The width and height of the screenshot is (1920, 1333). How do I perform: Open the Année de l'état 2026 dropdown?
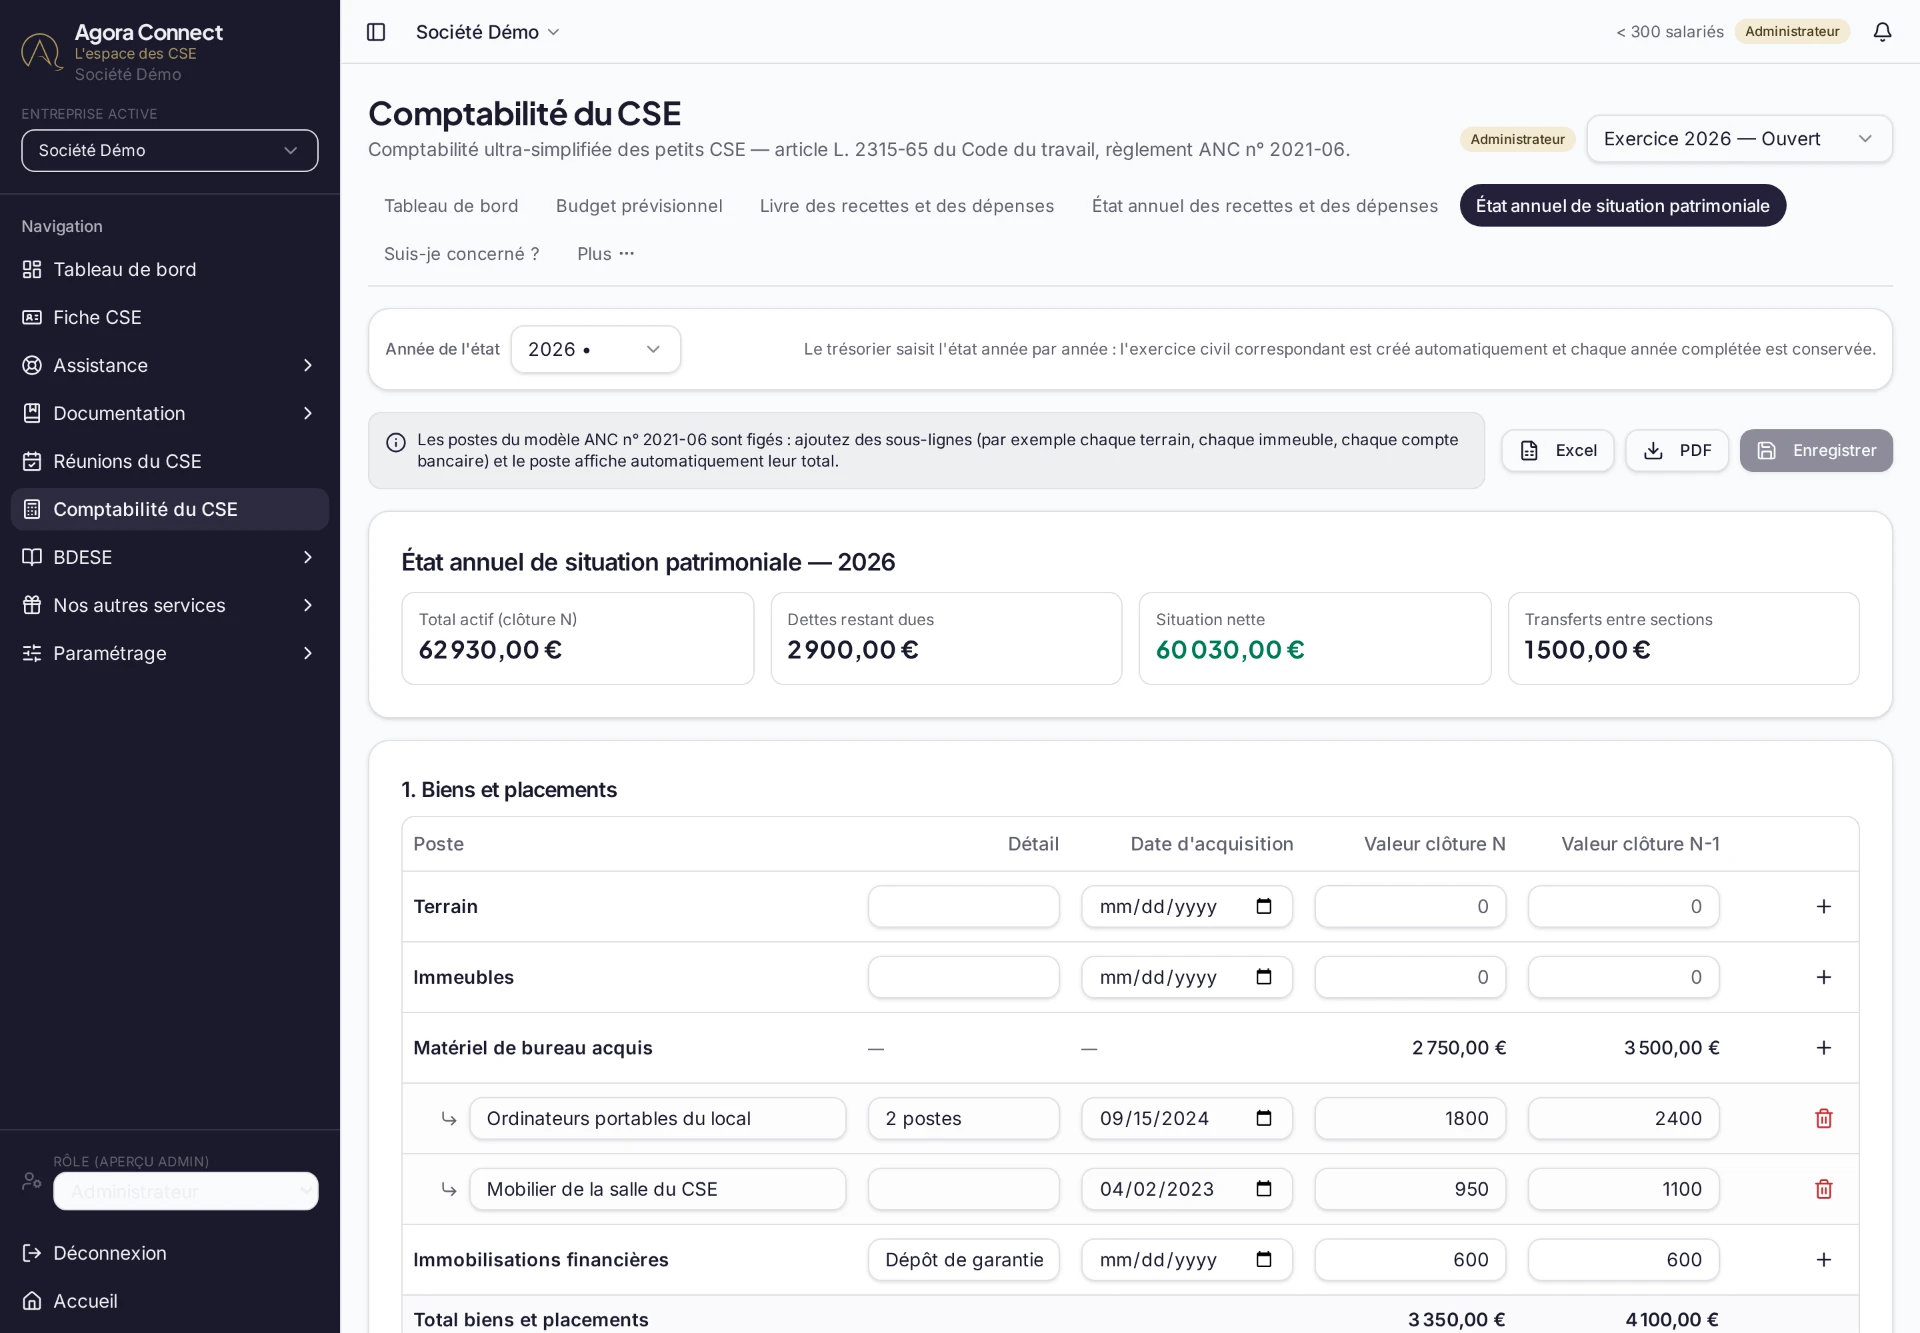pyautogui.click(x=595, y=349)
